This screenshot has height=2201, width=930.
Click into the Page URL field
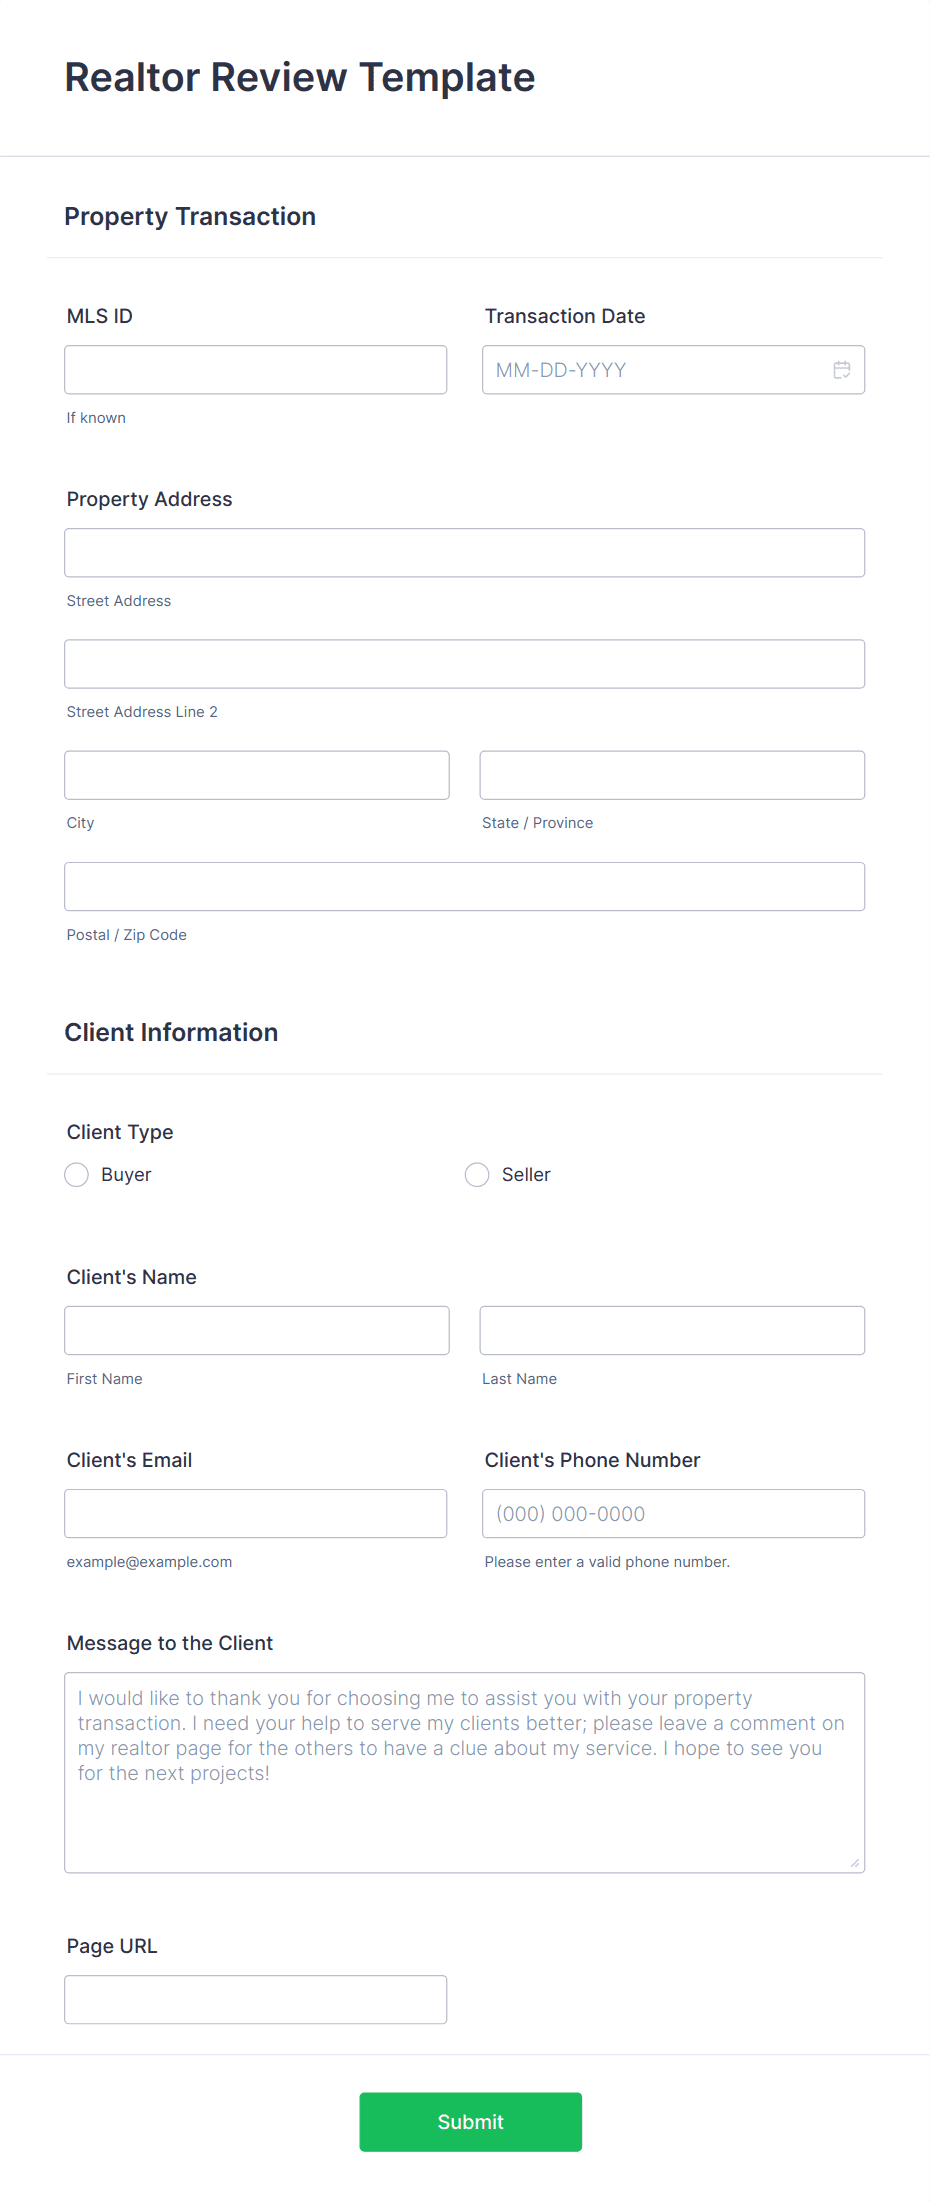(x=255, y=1998)
